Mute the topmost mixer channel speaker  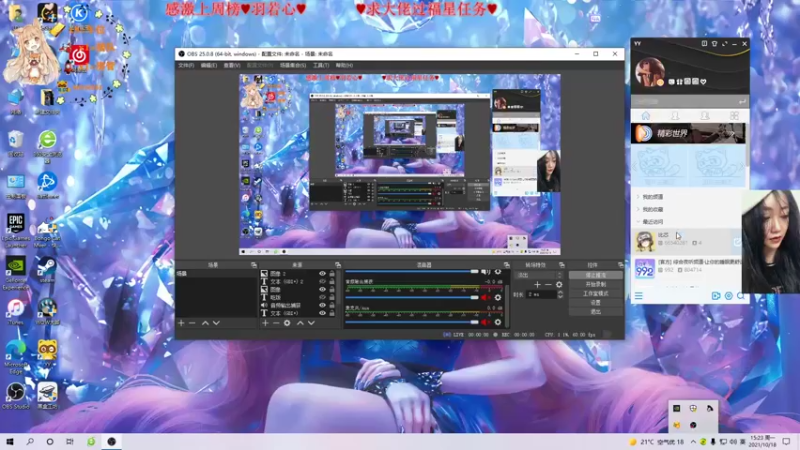pyautogui.click(x=486, y=272)
